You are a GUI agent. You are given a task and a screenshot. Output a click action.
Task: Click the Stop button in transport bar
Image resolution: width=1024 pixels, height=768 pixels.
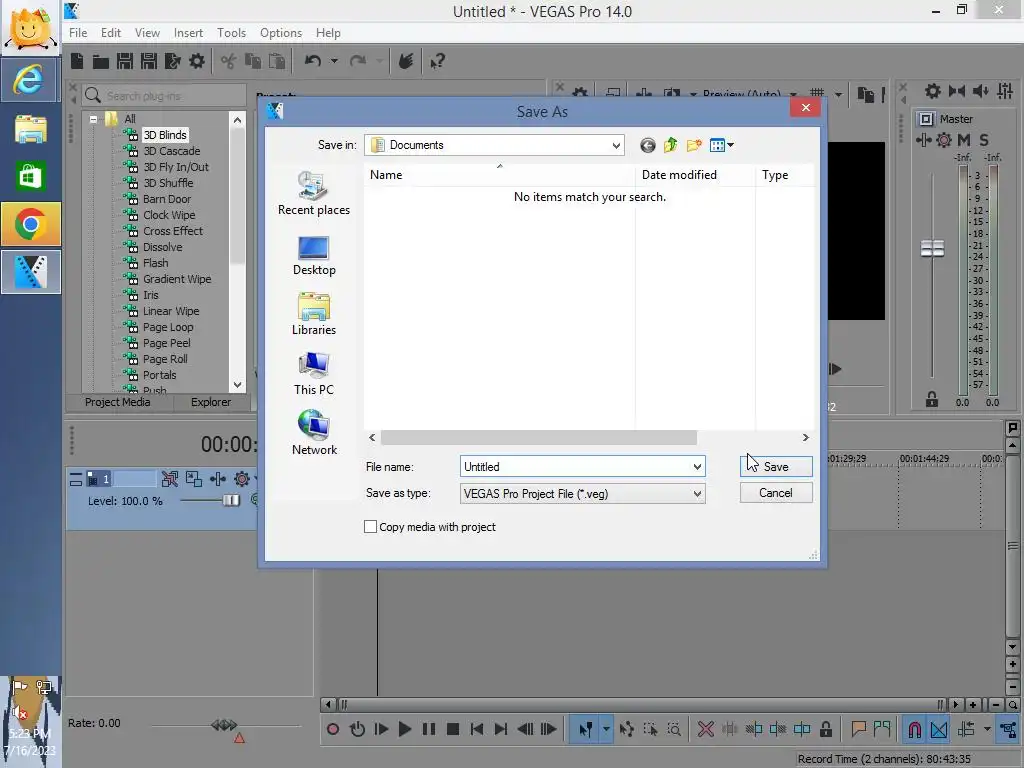453,729
